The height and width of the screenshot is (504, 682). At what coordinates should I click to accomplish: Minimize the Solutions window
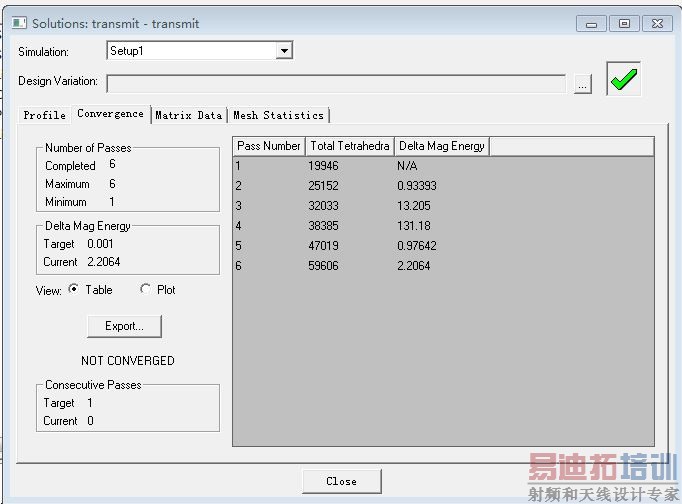pyautogui.click(x=591, y=23)
